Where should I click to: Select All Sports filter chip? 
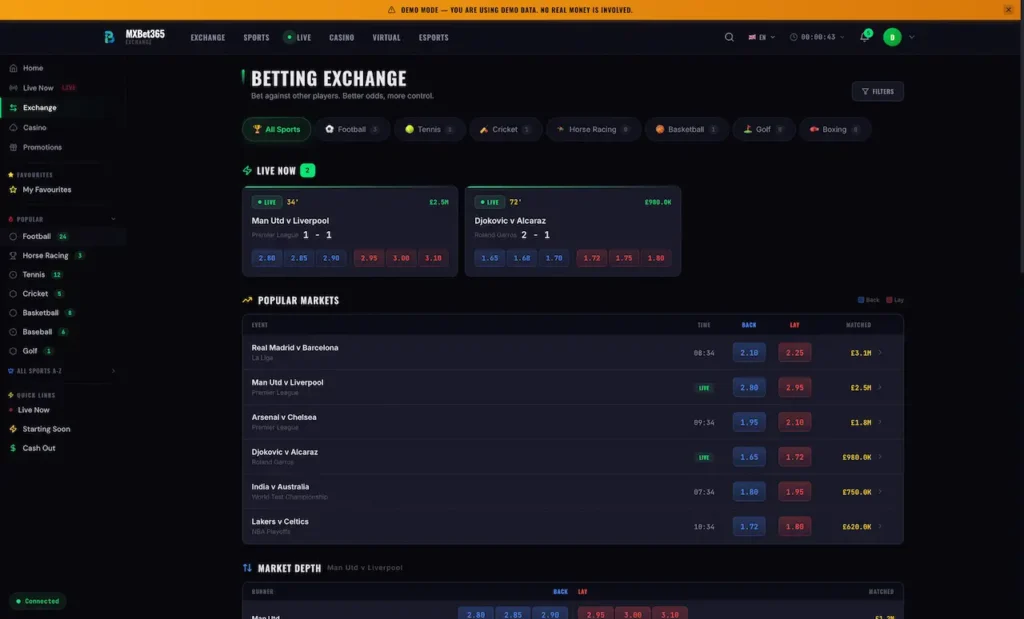pos(276,129)
